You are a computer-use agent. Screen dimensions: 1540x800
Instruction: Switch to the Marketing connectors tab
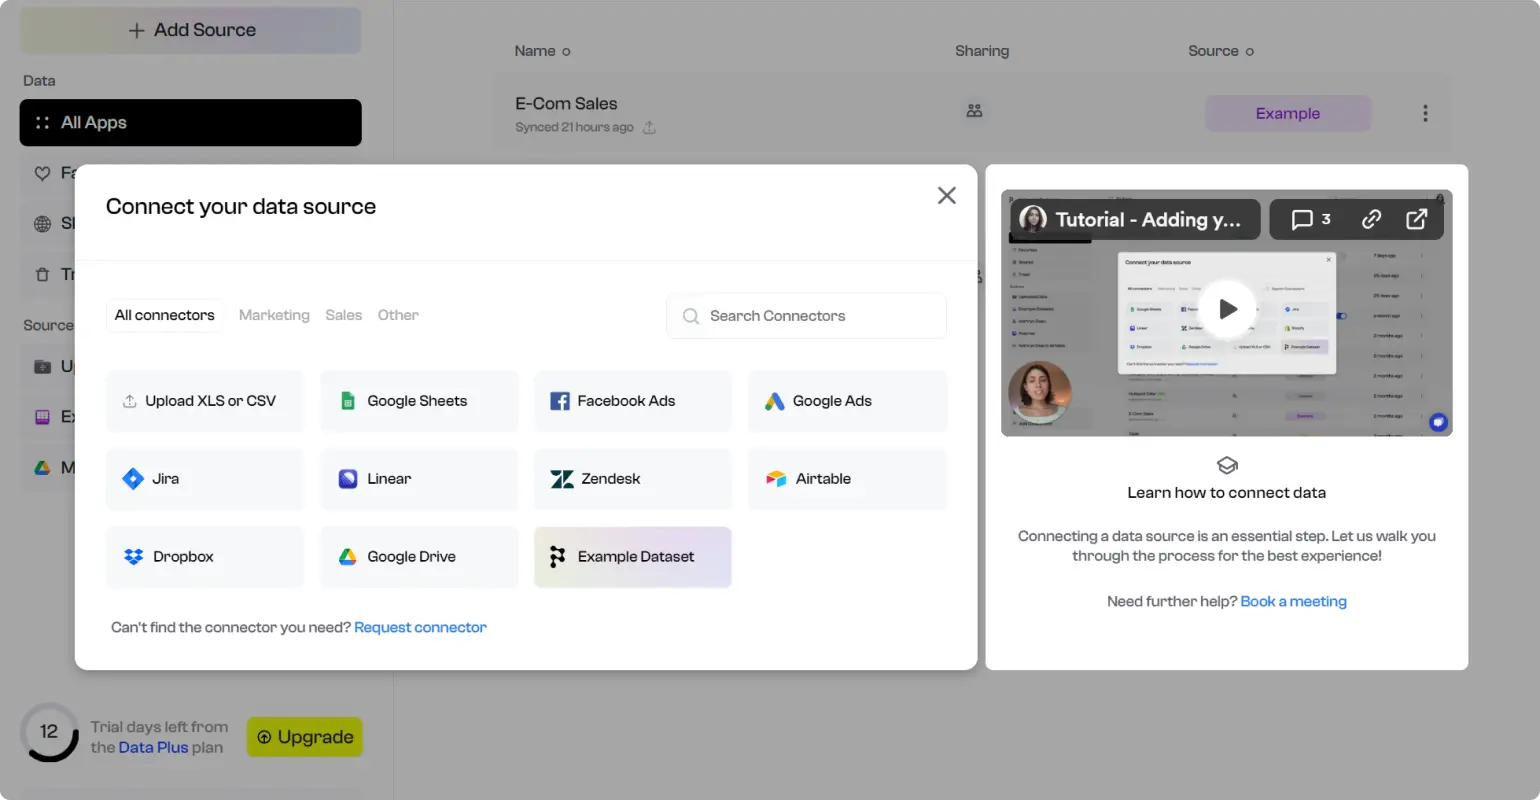273,315
